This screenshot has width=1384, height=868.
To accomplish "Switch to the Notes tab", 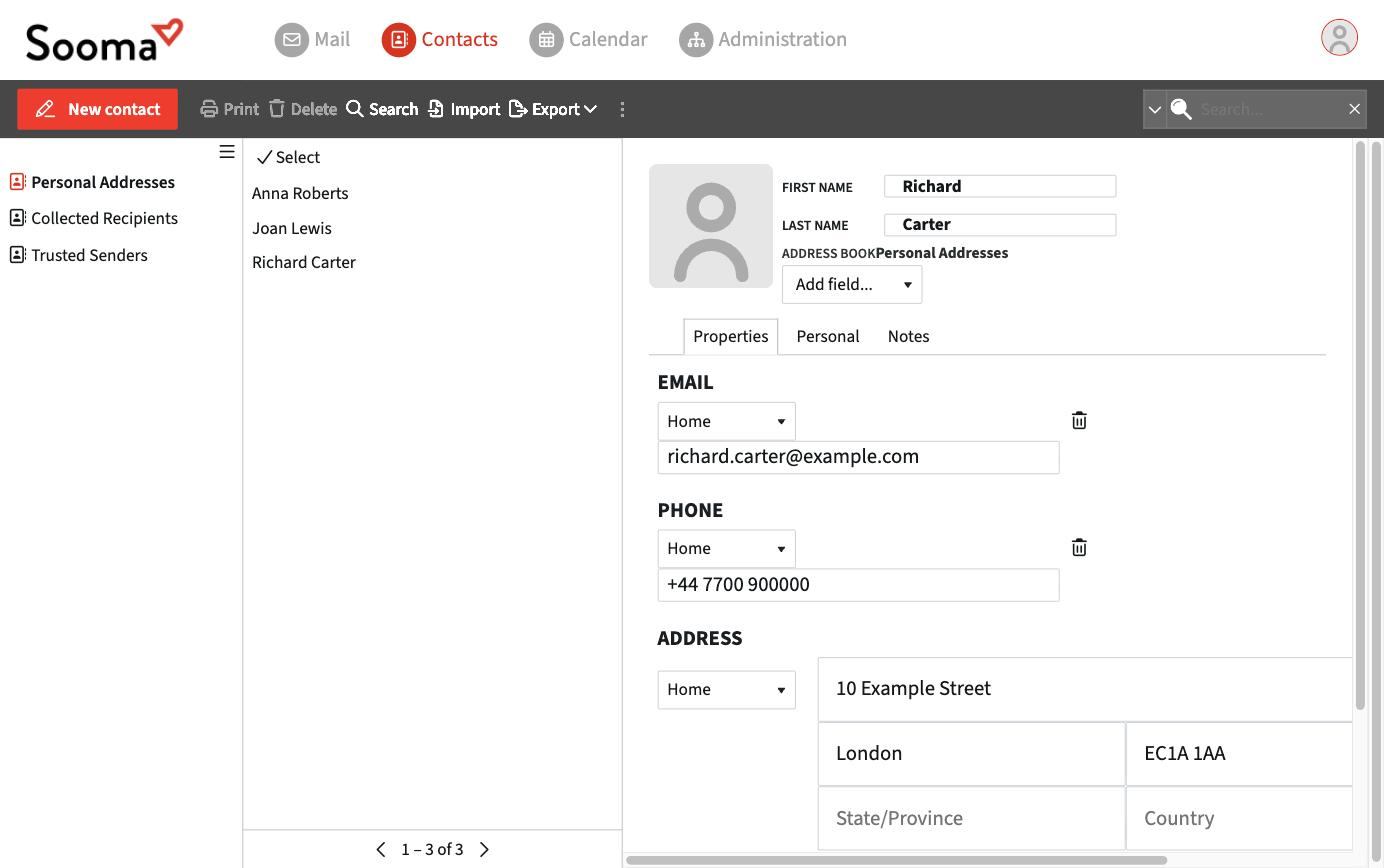I will point(908,336).
